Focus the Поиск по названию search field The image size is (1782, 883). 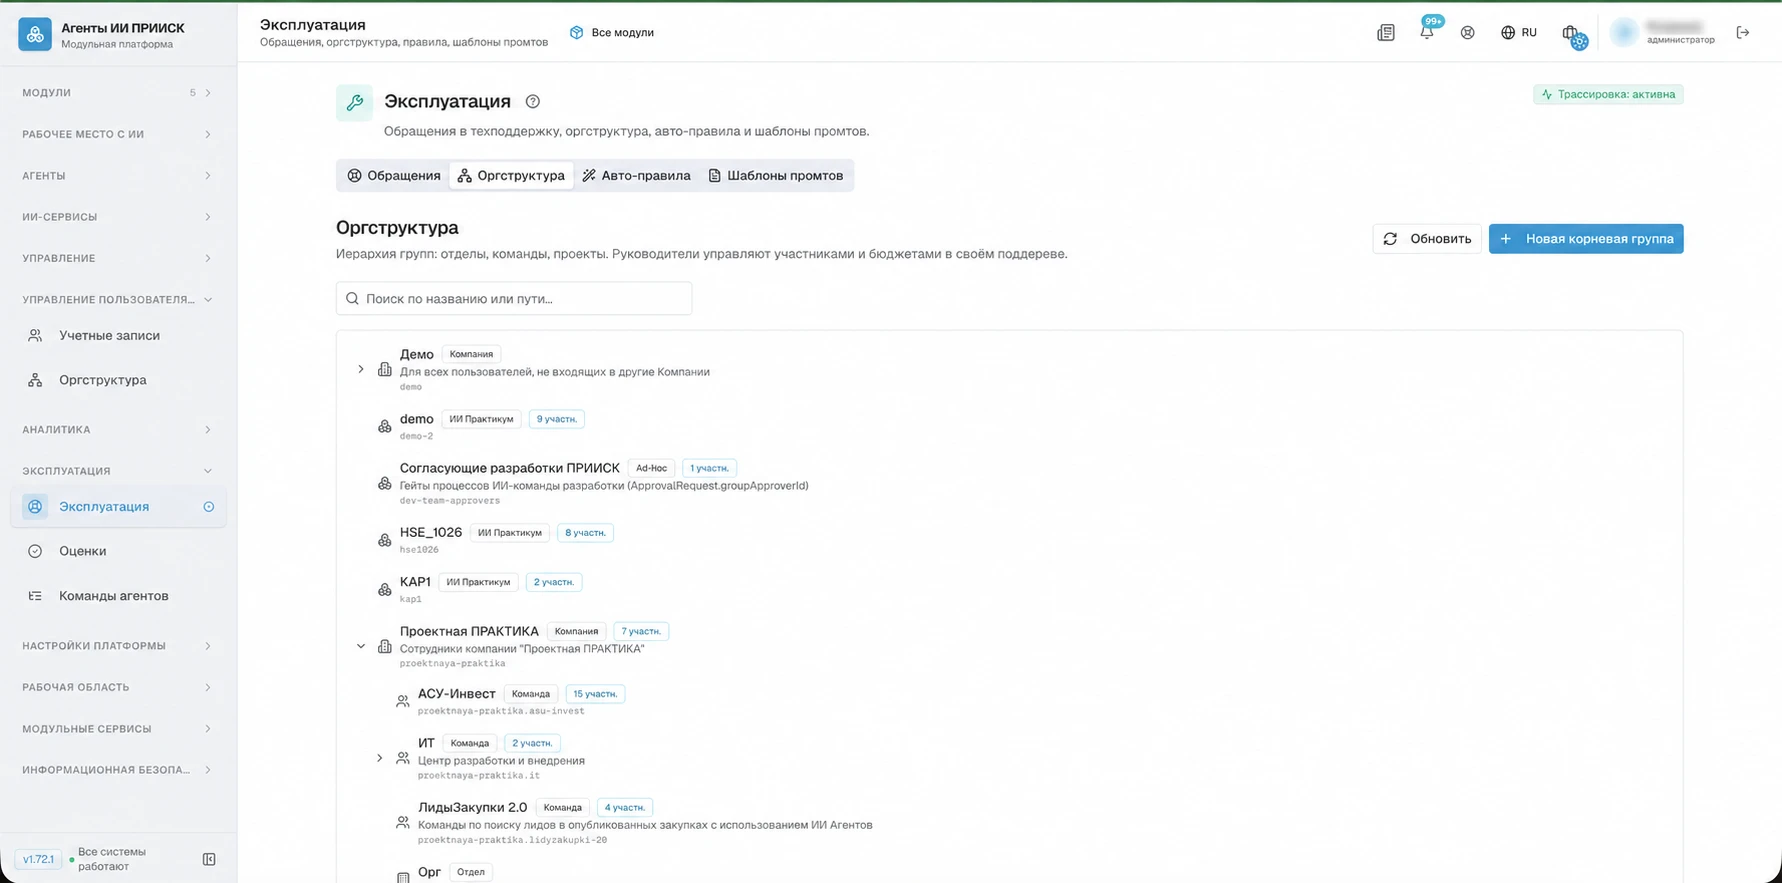514,298
